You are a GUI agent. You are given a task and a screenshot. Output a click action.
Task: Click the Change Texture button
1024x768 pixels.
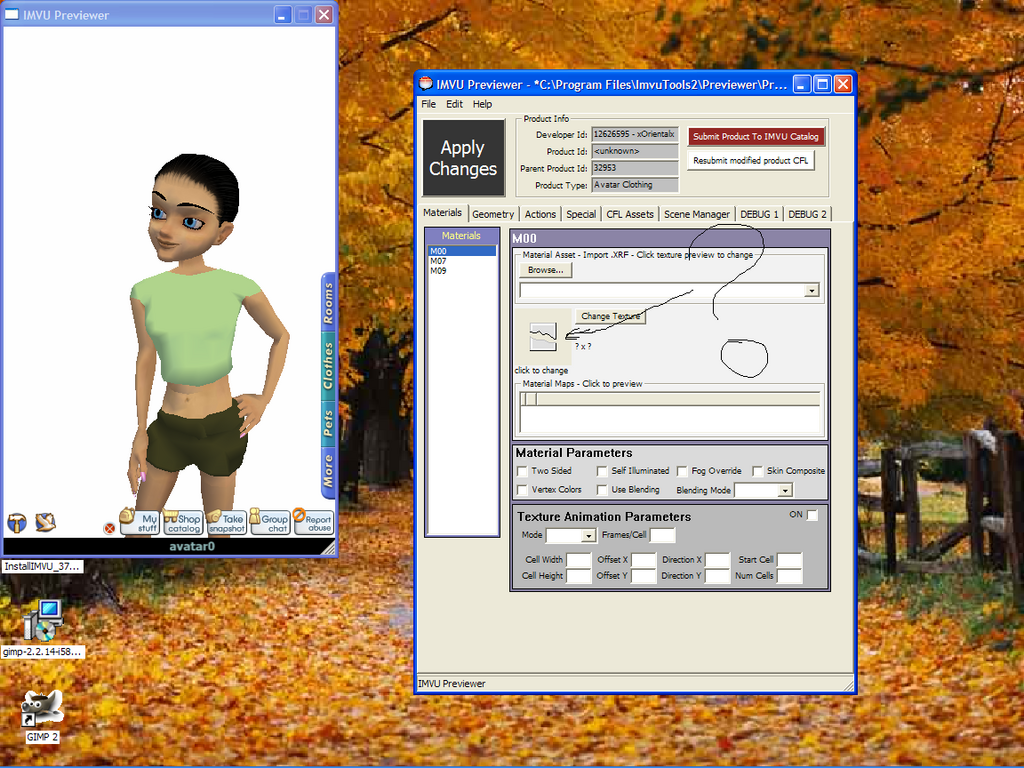(x=611, y=316)
